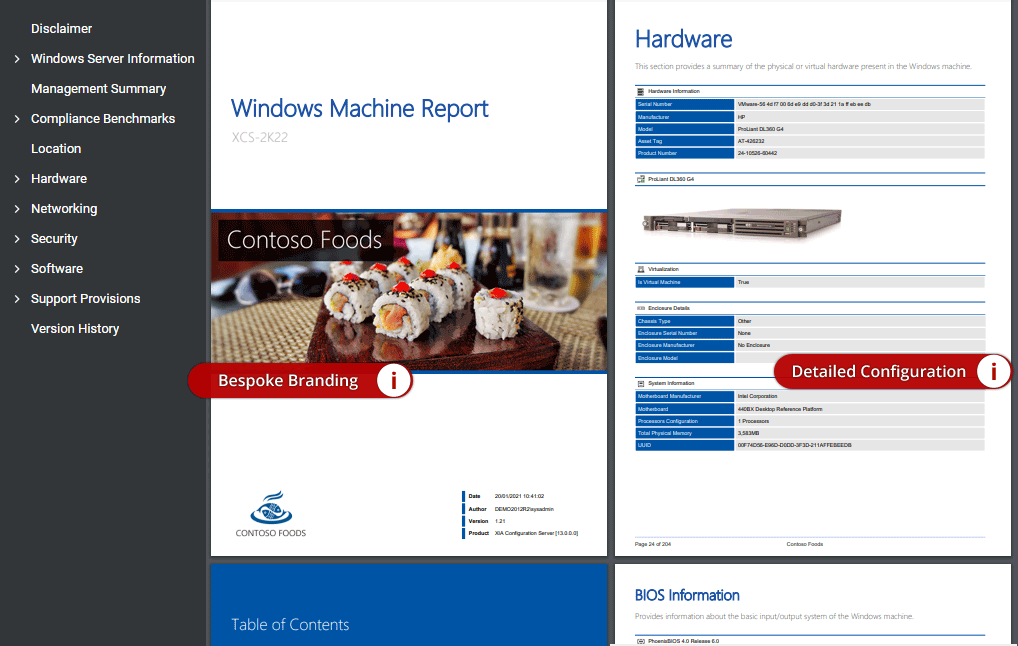This screenshot has height=646, width=1018.
Task: Click the XCS-2K22 machine name
Action: coord(260,137)
